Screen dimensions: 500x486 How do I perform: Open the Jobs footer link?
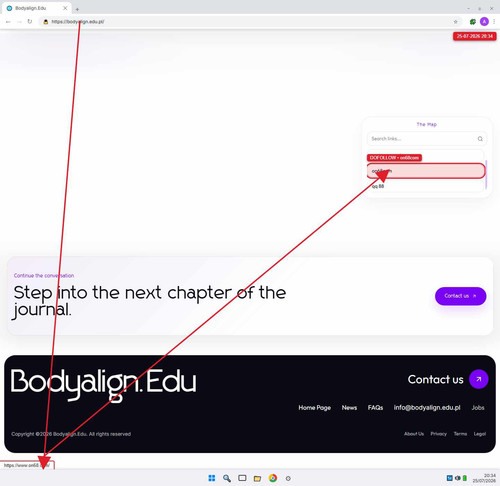click(478, 408)
